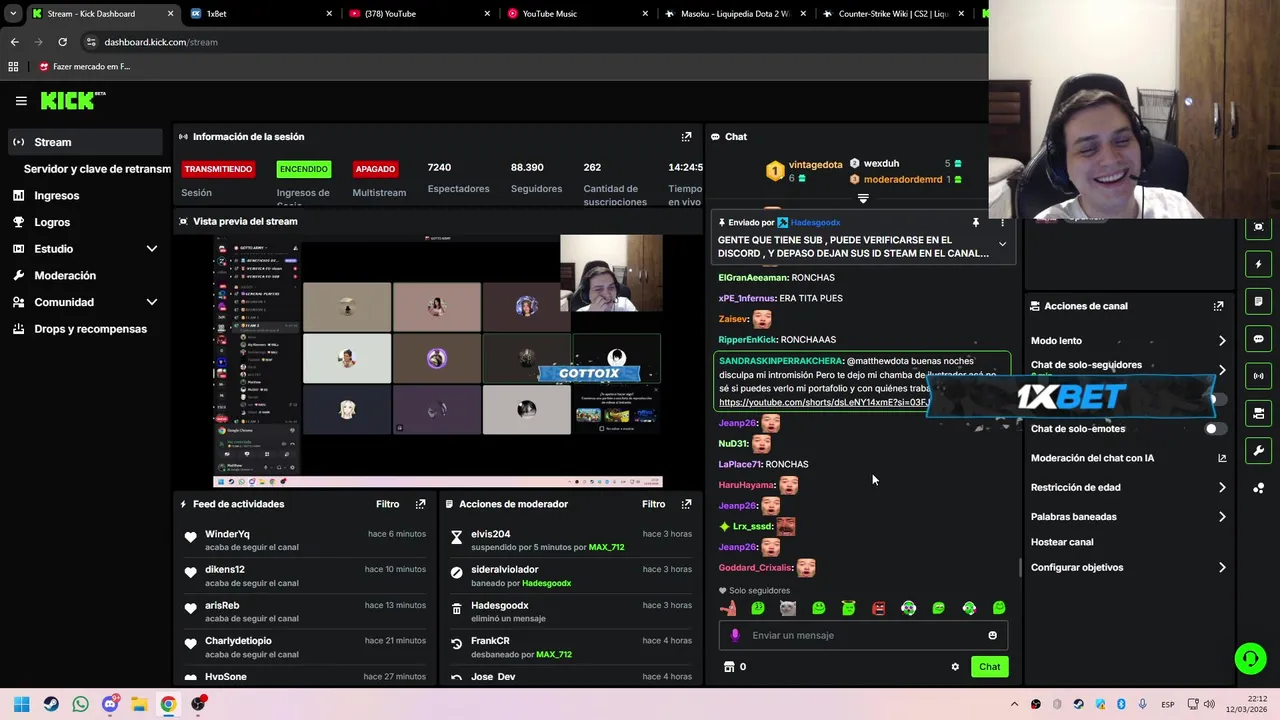The height and width of the screenshot is (720, 1280).
Task: Click the screenshot frame icon in right sidebar
Action: coord(1258,227)
